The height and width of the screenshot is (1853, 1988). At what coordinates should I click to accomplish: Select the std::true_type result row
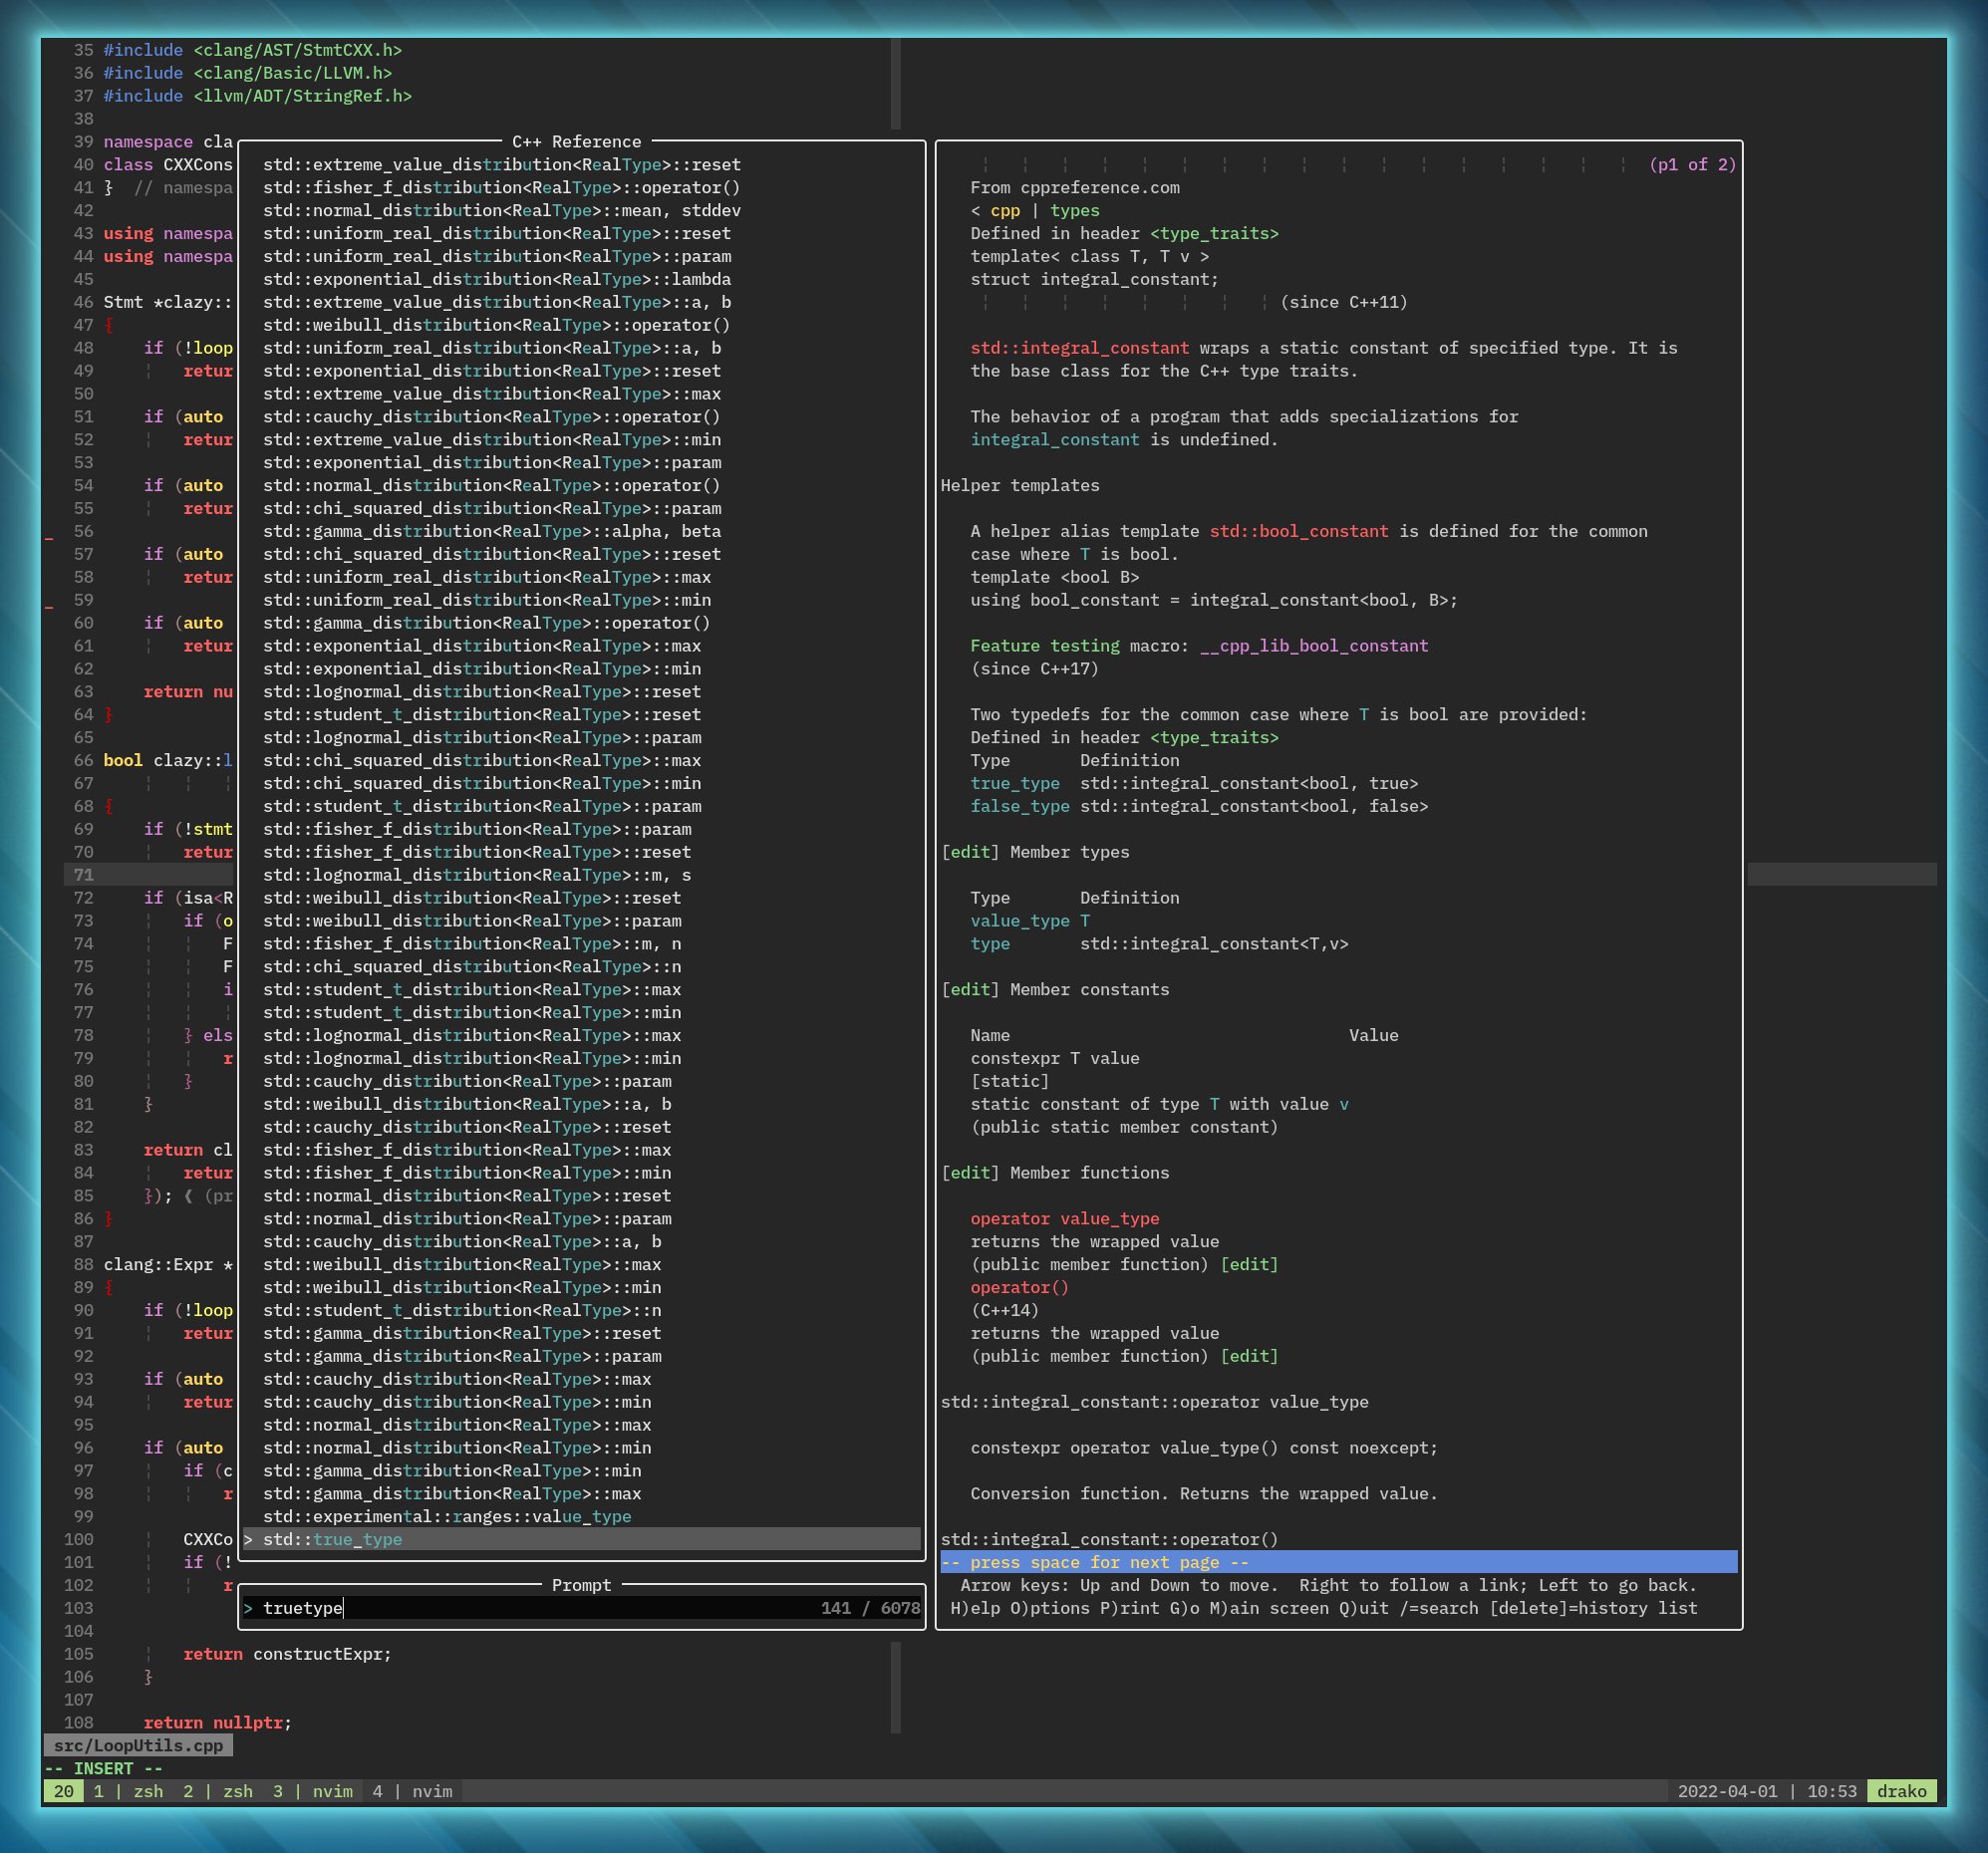(581, 1539)
